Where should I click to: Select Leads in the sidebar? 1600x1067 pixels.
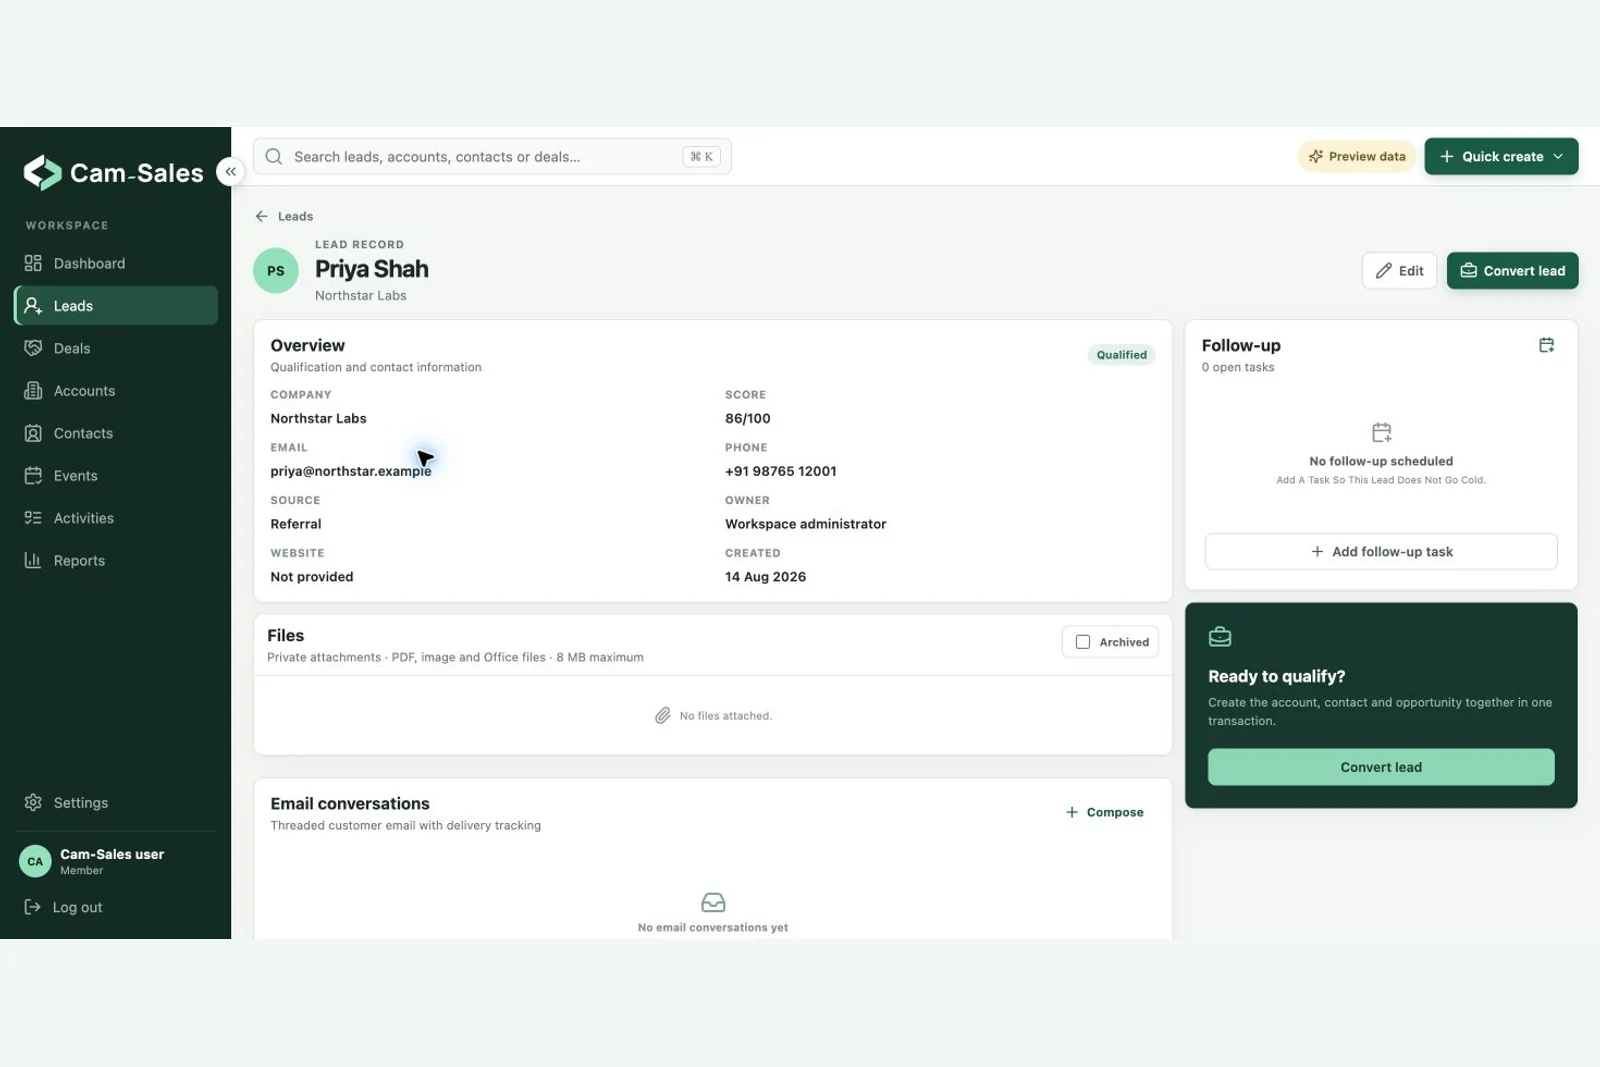click(116, 306)
